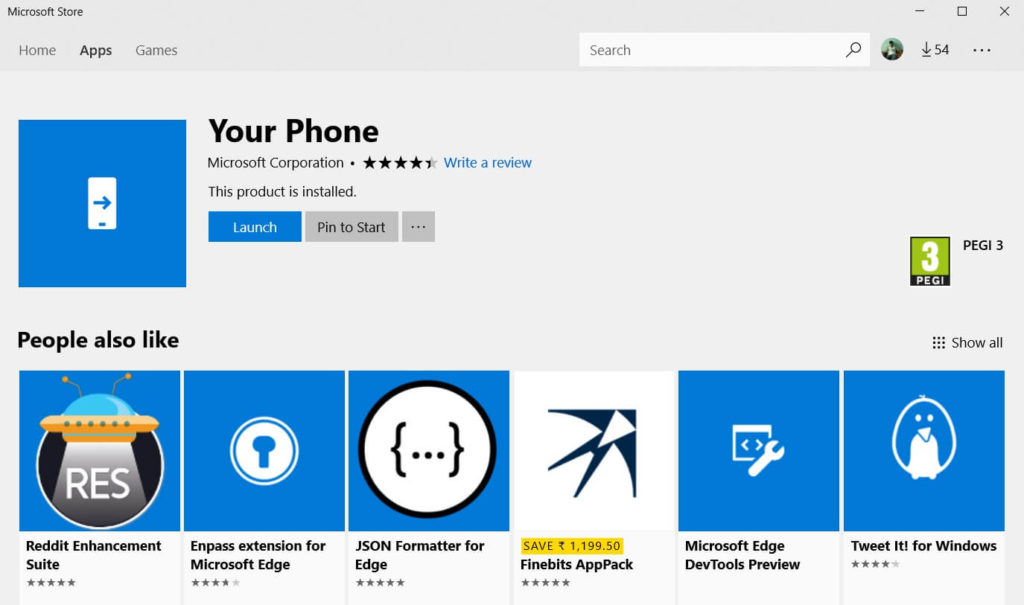Click the PEGI 3 rating badge
The width and height of the screenshot is (1024, 605).
point(928,259)
